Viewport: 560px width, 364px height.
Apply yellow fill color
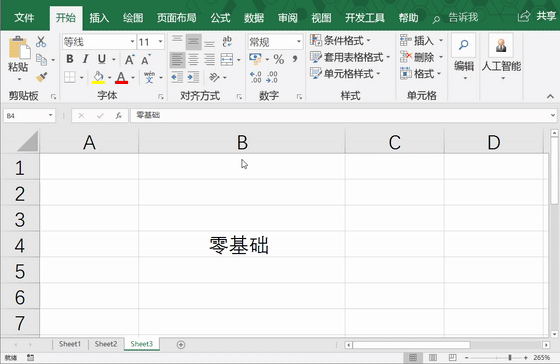pos(98,77)
